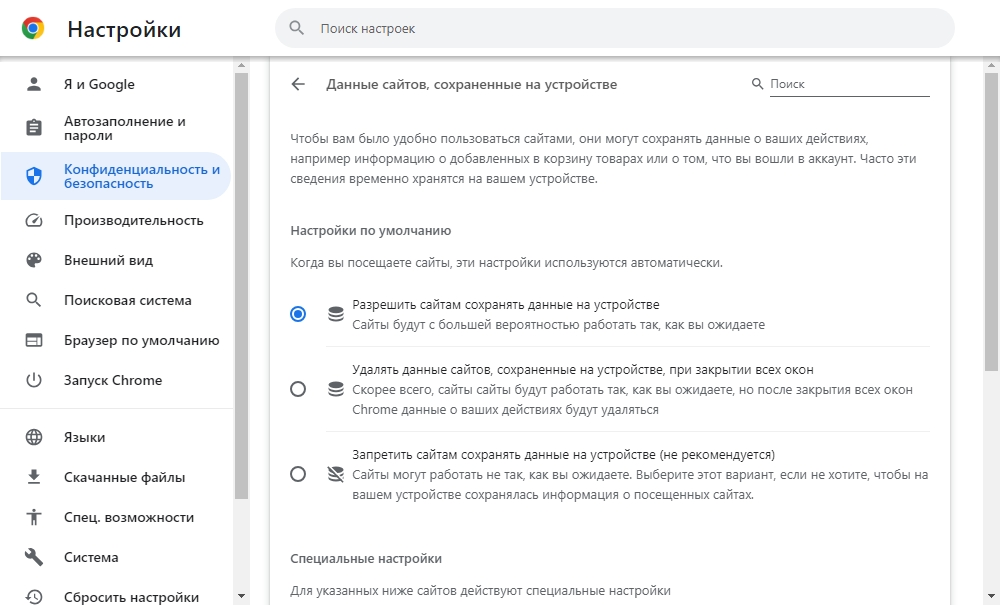Click sidebar scrollbar down arrow

tap(241, 597)
